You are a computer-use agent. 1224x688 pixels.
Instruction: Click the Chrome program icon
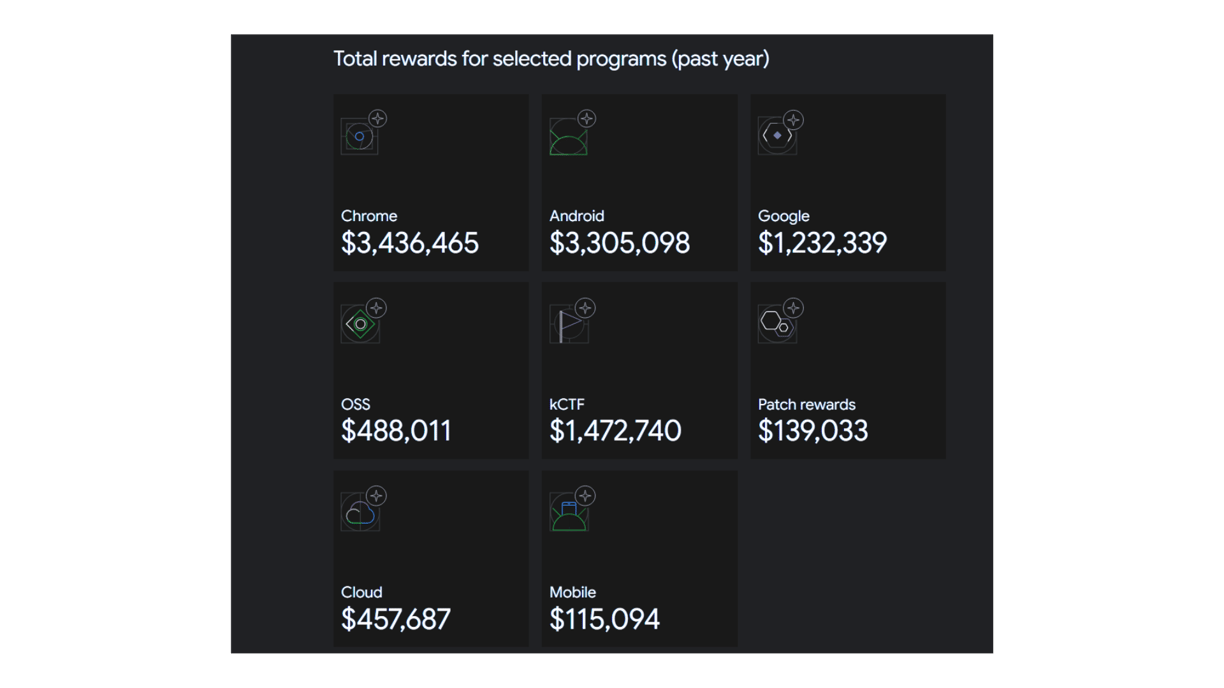coord(363,132)
